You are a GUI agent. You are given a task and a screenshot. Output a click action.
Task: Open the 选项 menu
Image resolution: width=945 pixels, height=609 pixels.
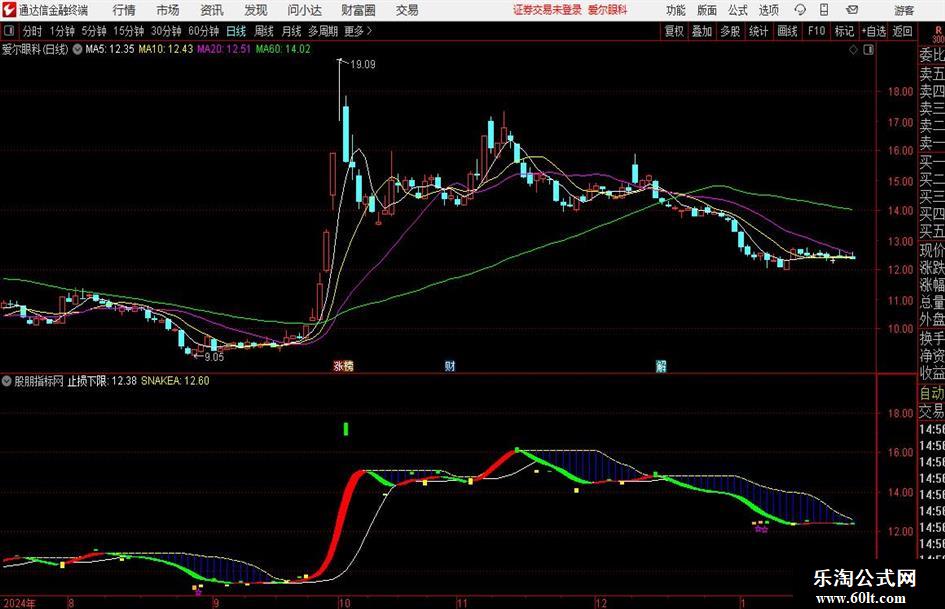tap(768, 10)
